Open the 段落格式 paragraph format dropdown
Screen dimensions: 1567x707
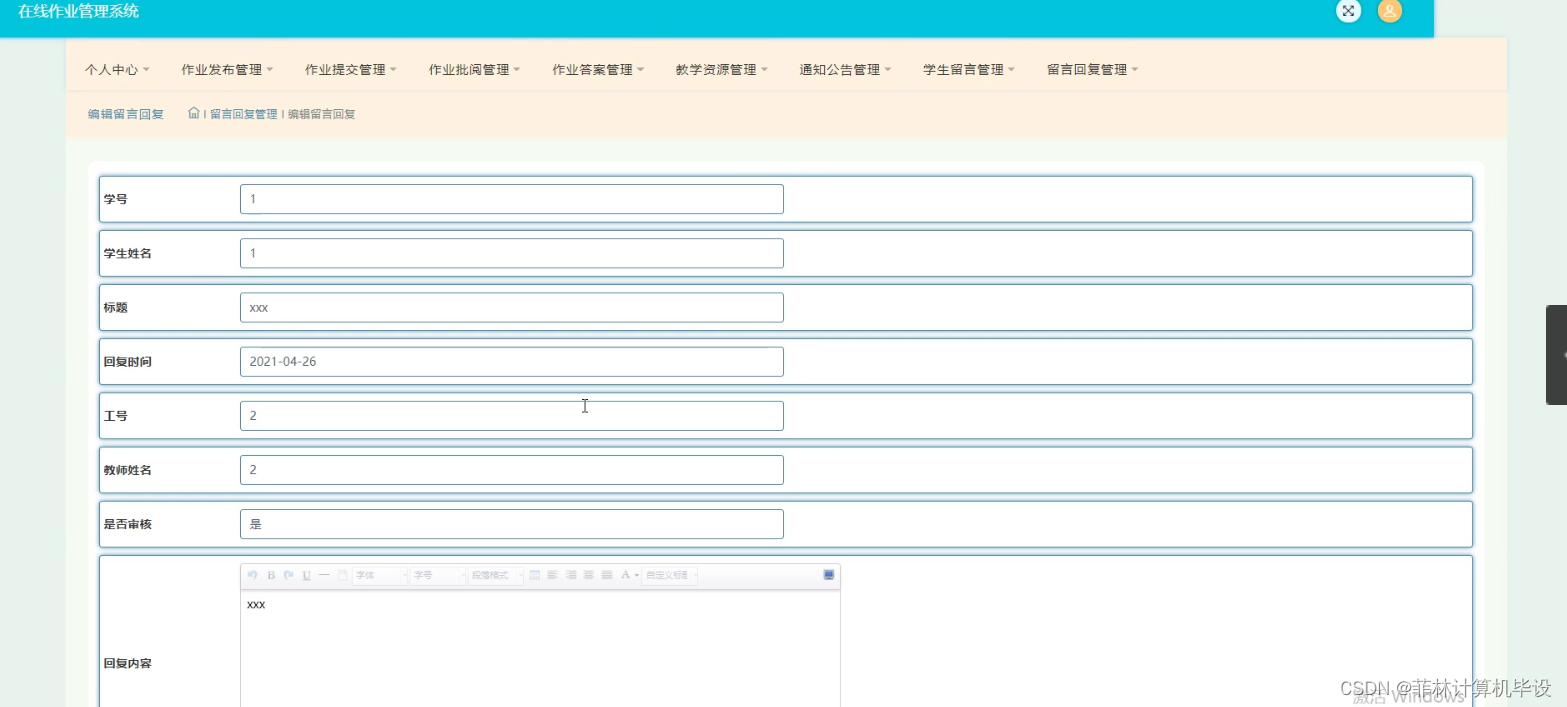coord(496,575)
